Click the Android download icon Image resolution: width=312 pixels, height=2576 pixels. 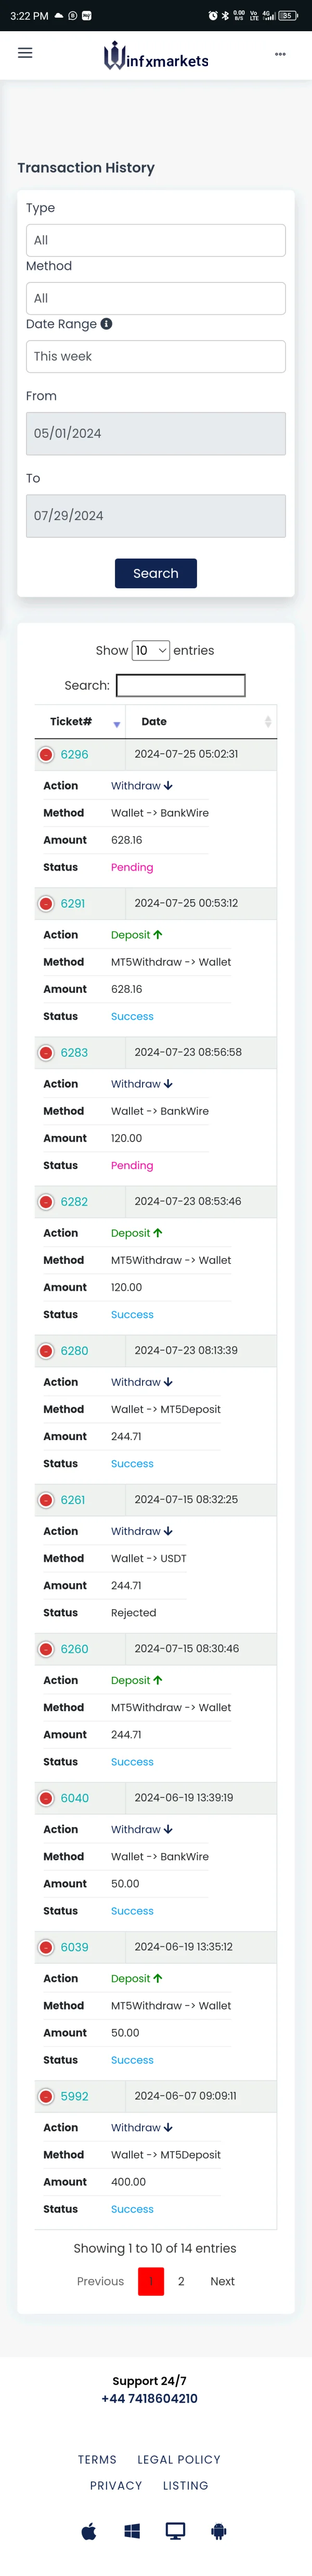click(x=219, y=2531)
